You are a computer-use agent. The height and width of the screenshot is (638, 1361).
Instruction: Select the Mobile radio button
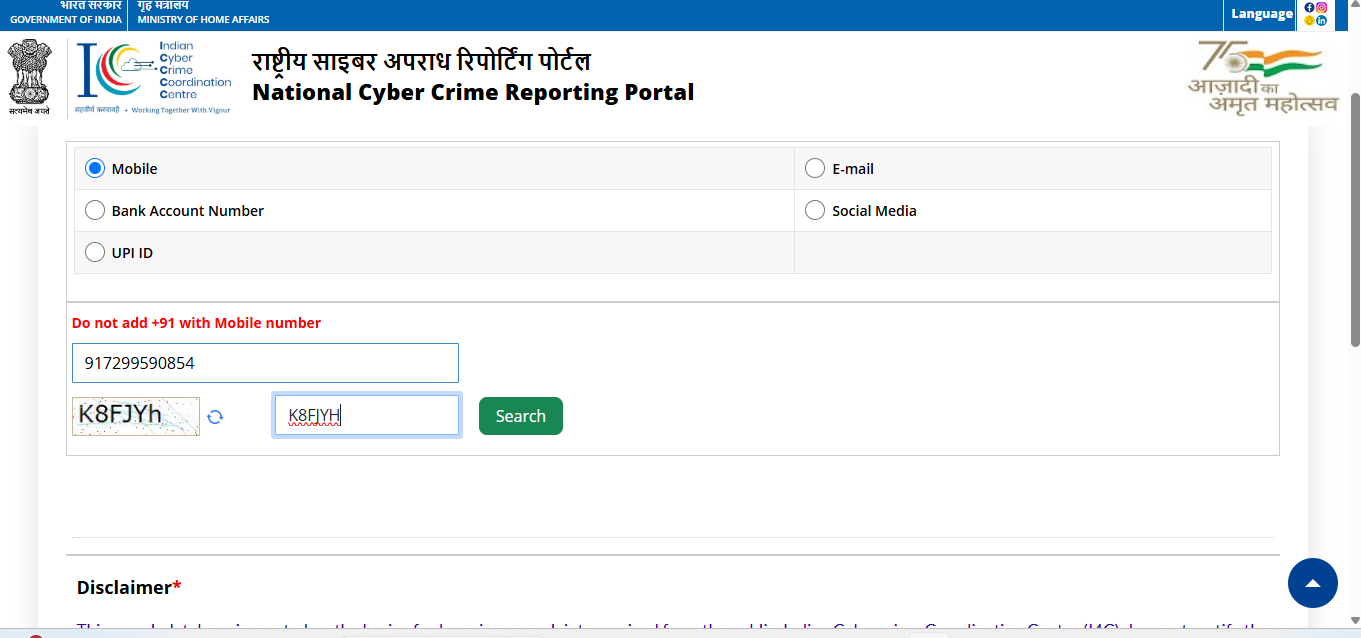click(x=95, y=169)
